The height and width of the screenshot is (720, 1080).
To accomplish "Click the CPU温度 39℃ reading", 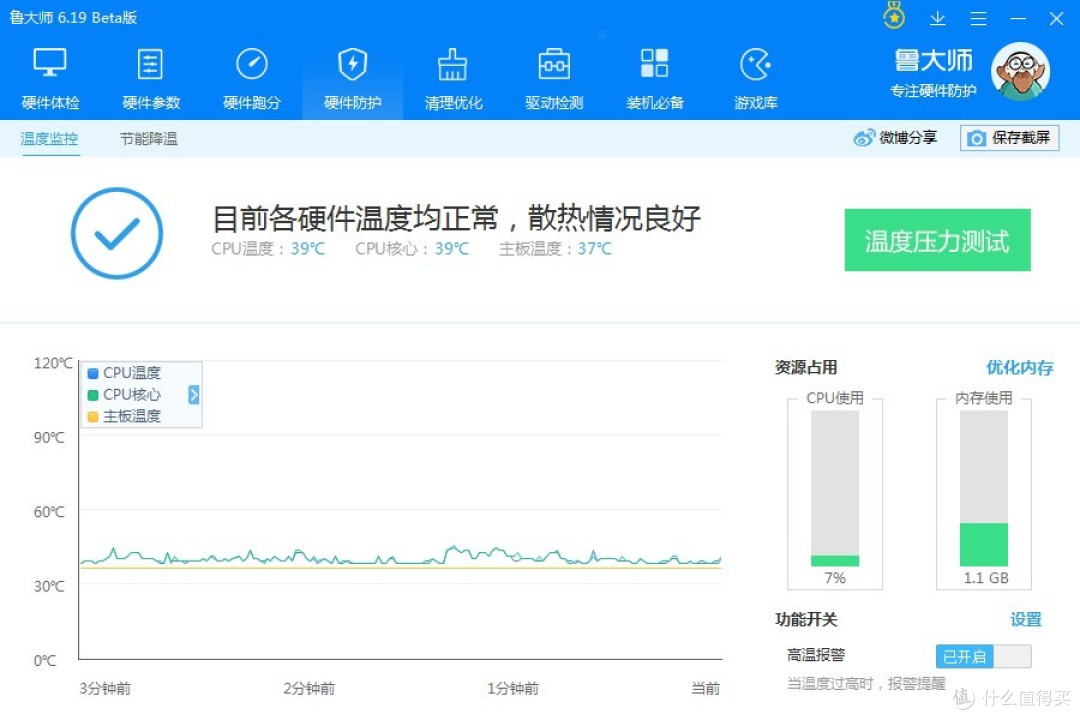I will (x=268, y=249).
